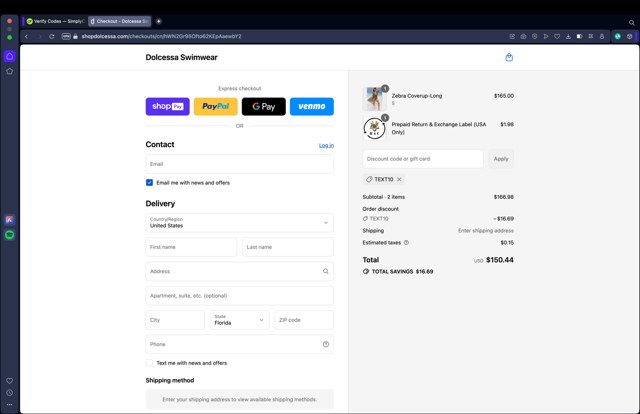
Task: Open the extensions cube icon
Action: tap(629, 36)
